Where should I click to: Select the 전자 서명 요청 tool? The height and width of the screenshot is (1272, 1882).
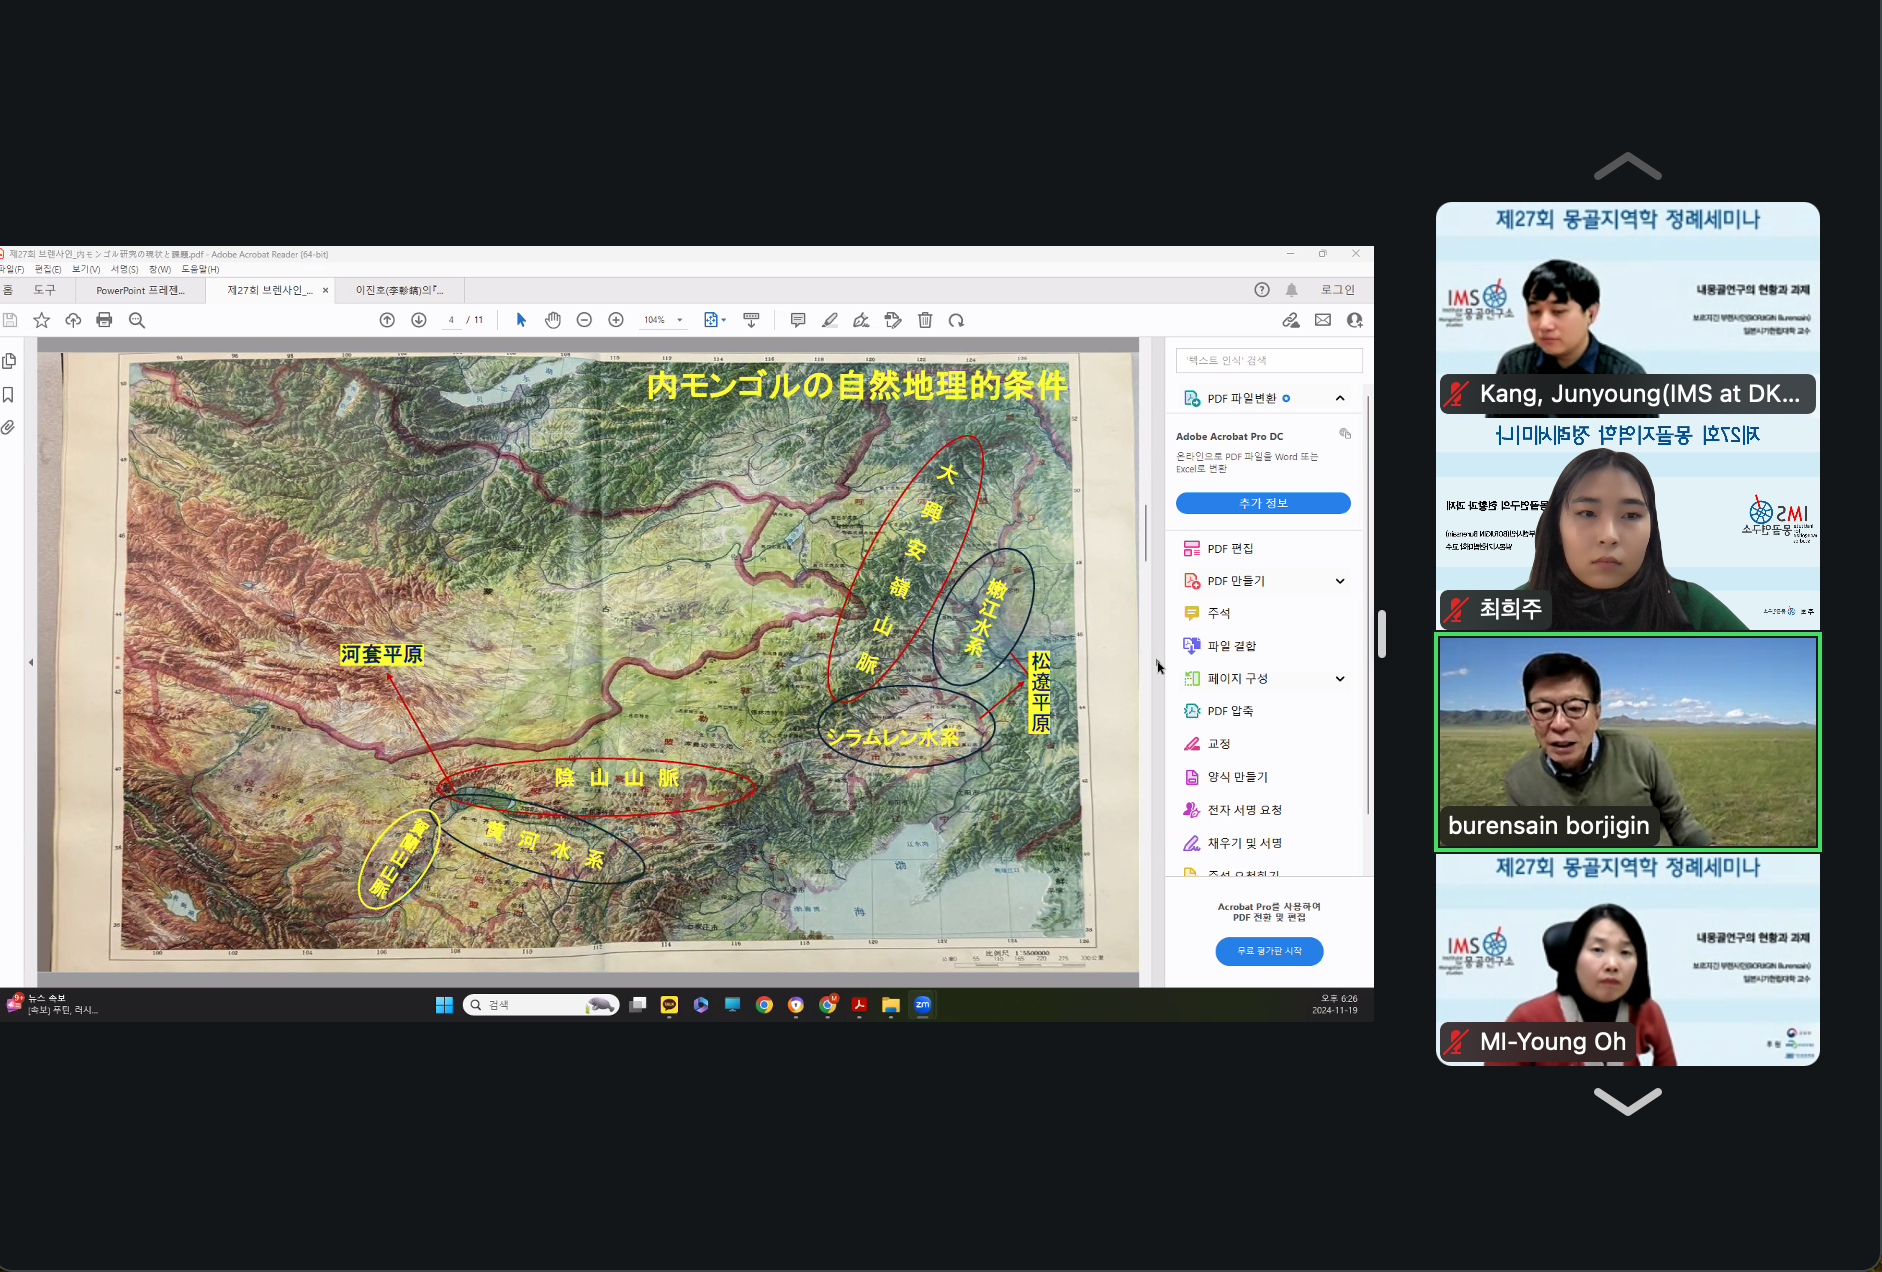pyautogui.click(x=1233, y=810)
